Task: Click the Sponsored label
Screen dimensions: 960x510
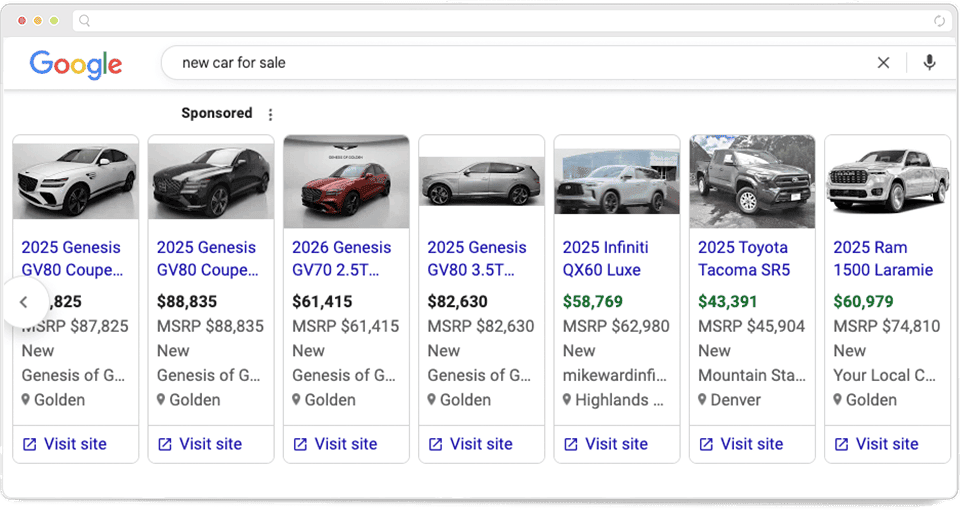Action: click(x=217, y=113)
